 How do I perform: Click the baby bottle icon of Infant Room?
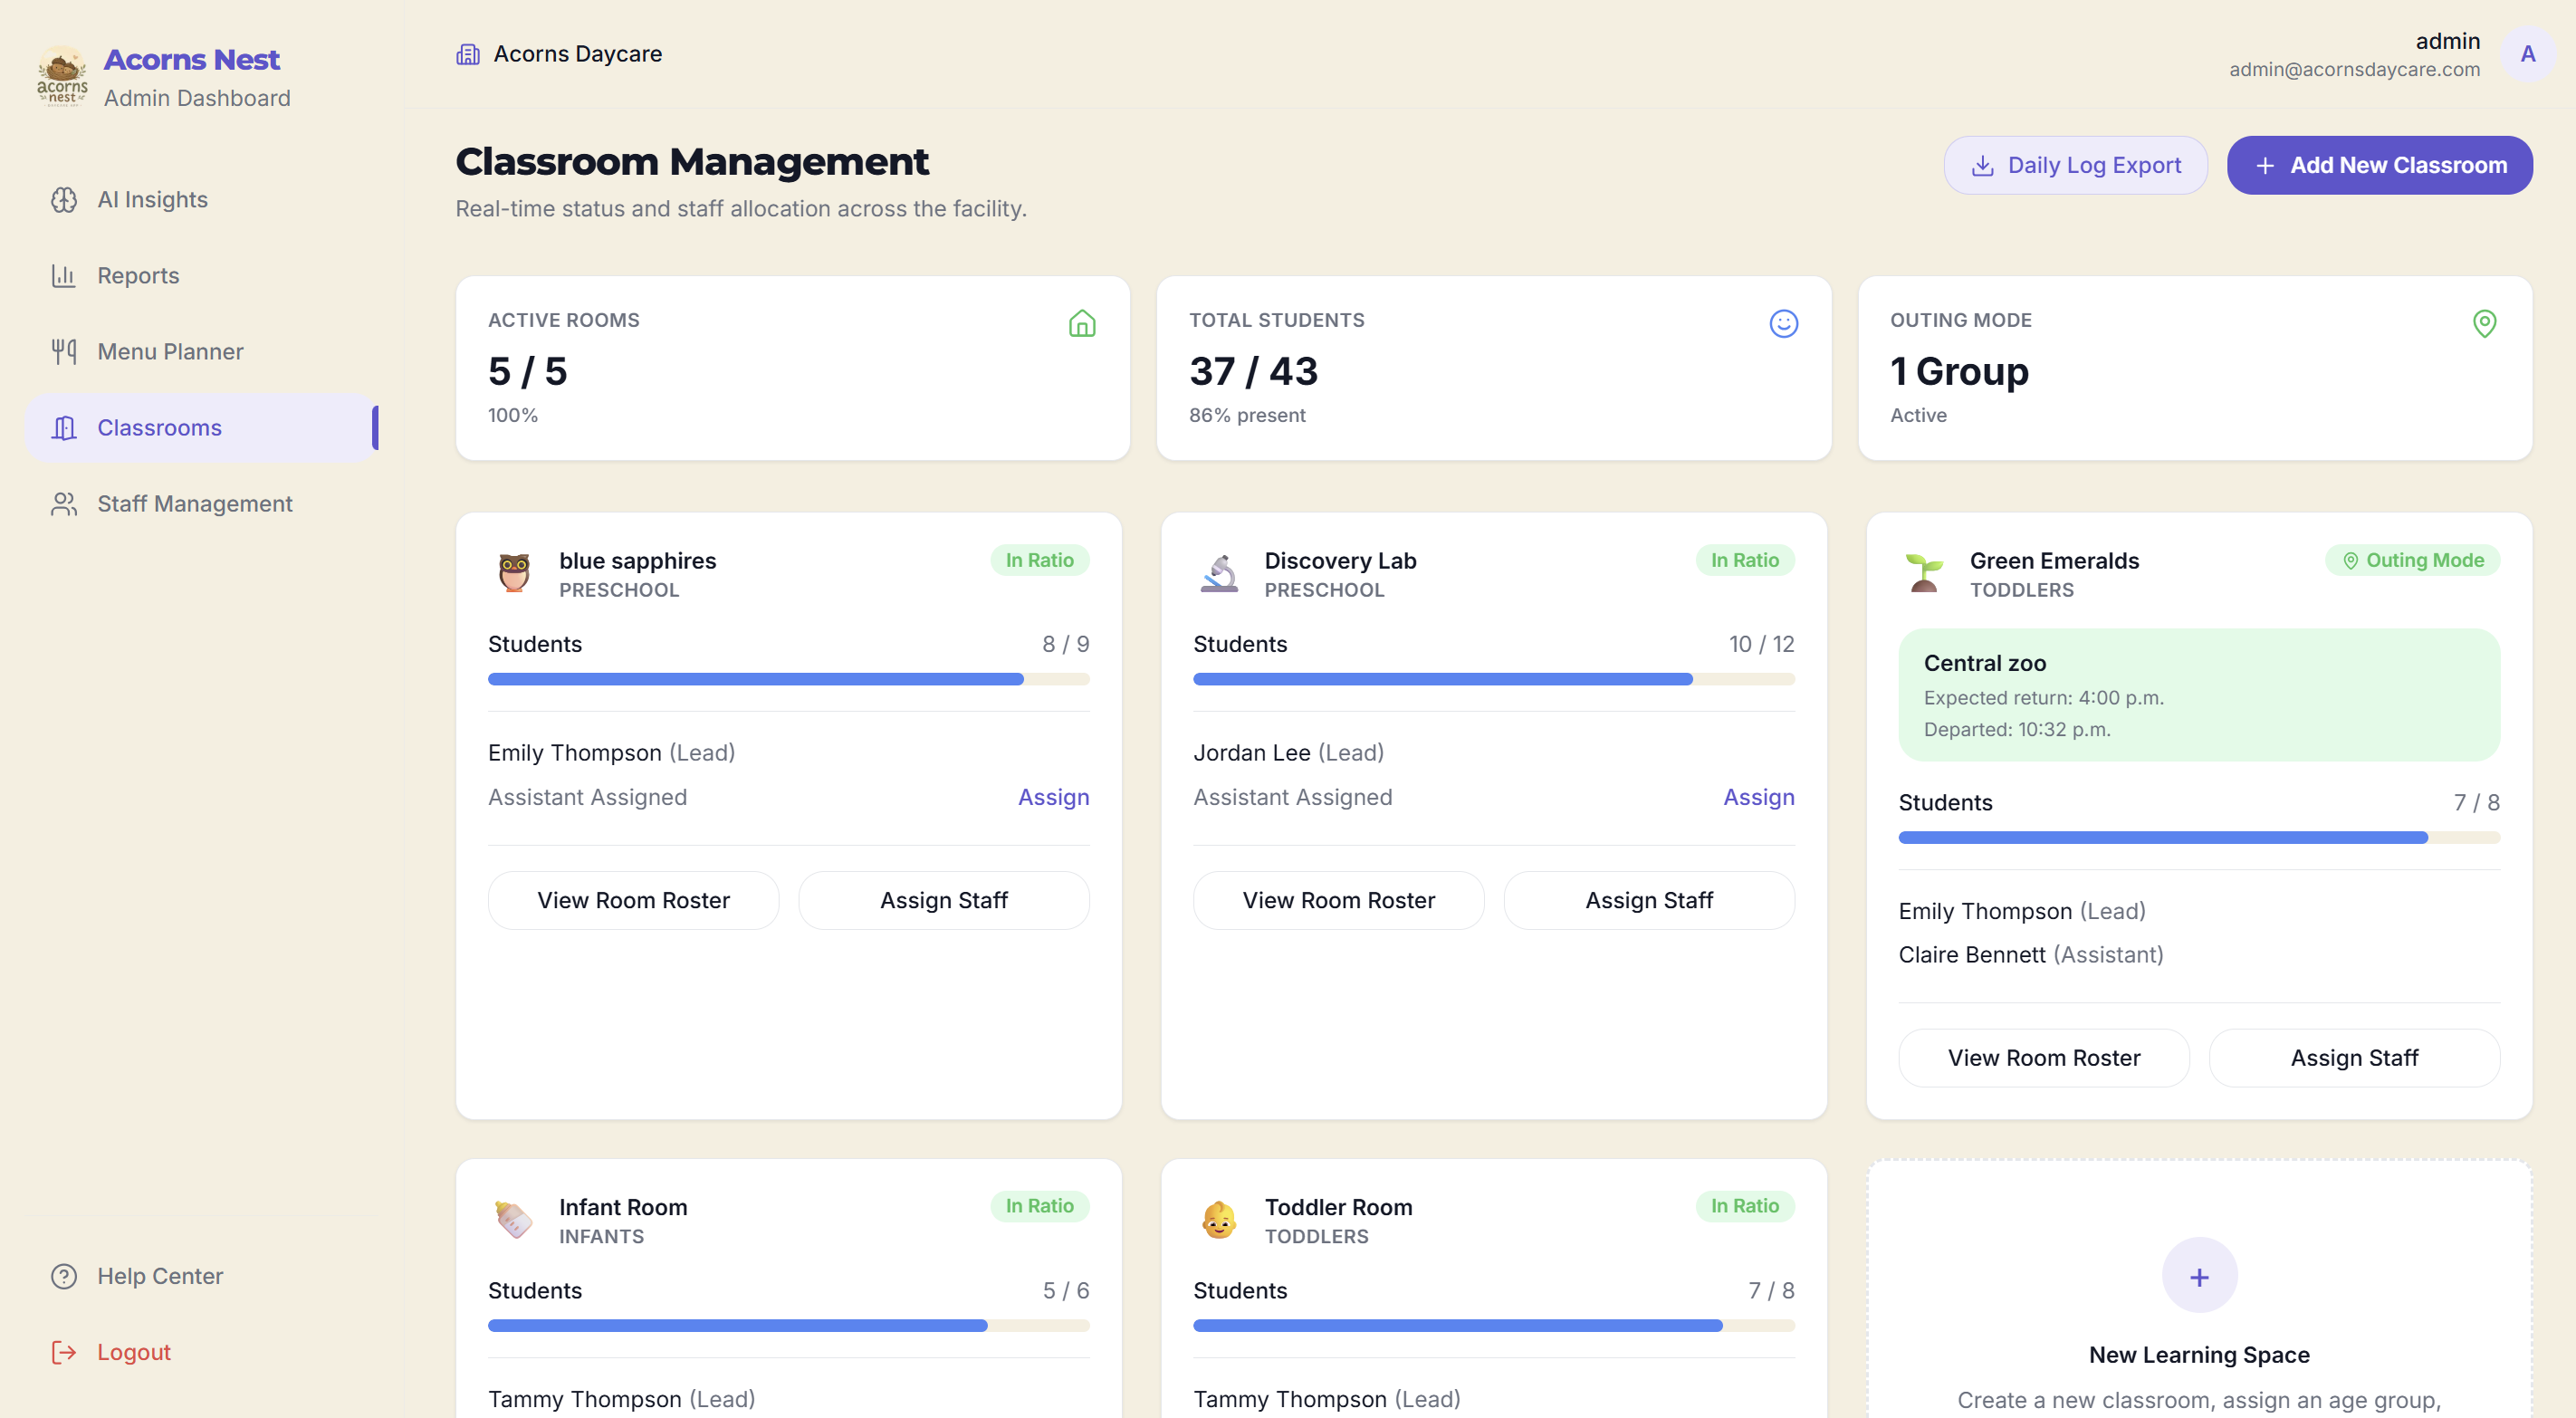tap(514, 1219)
